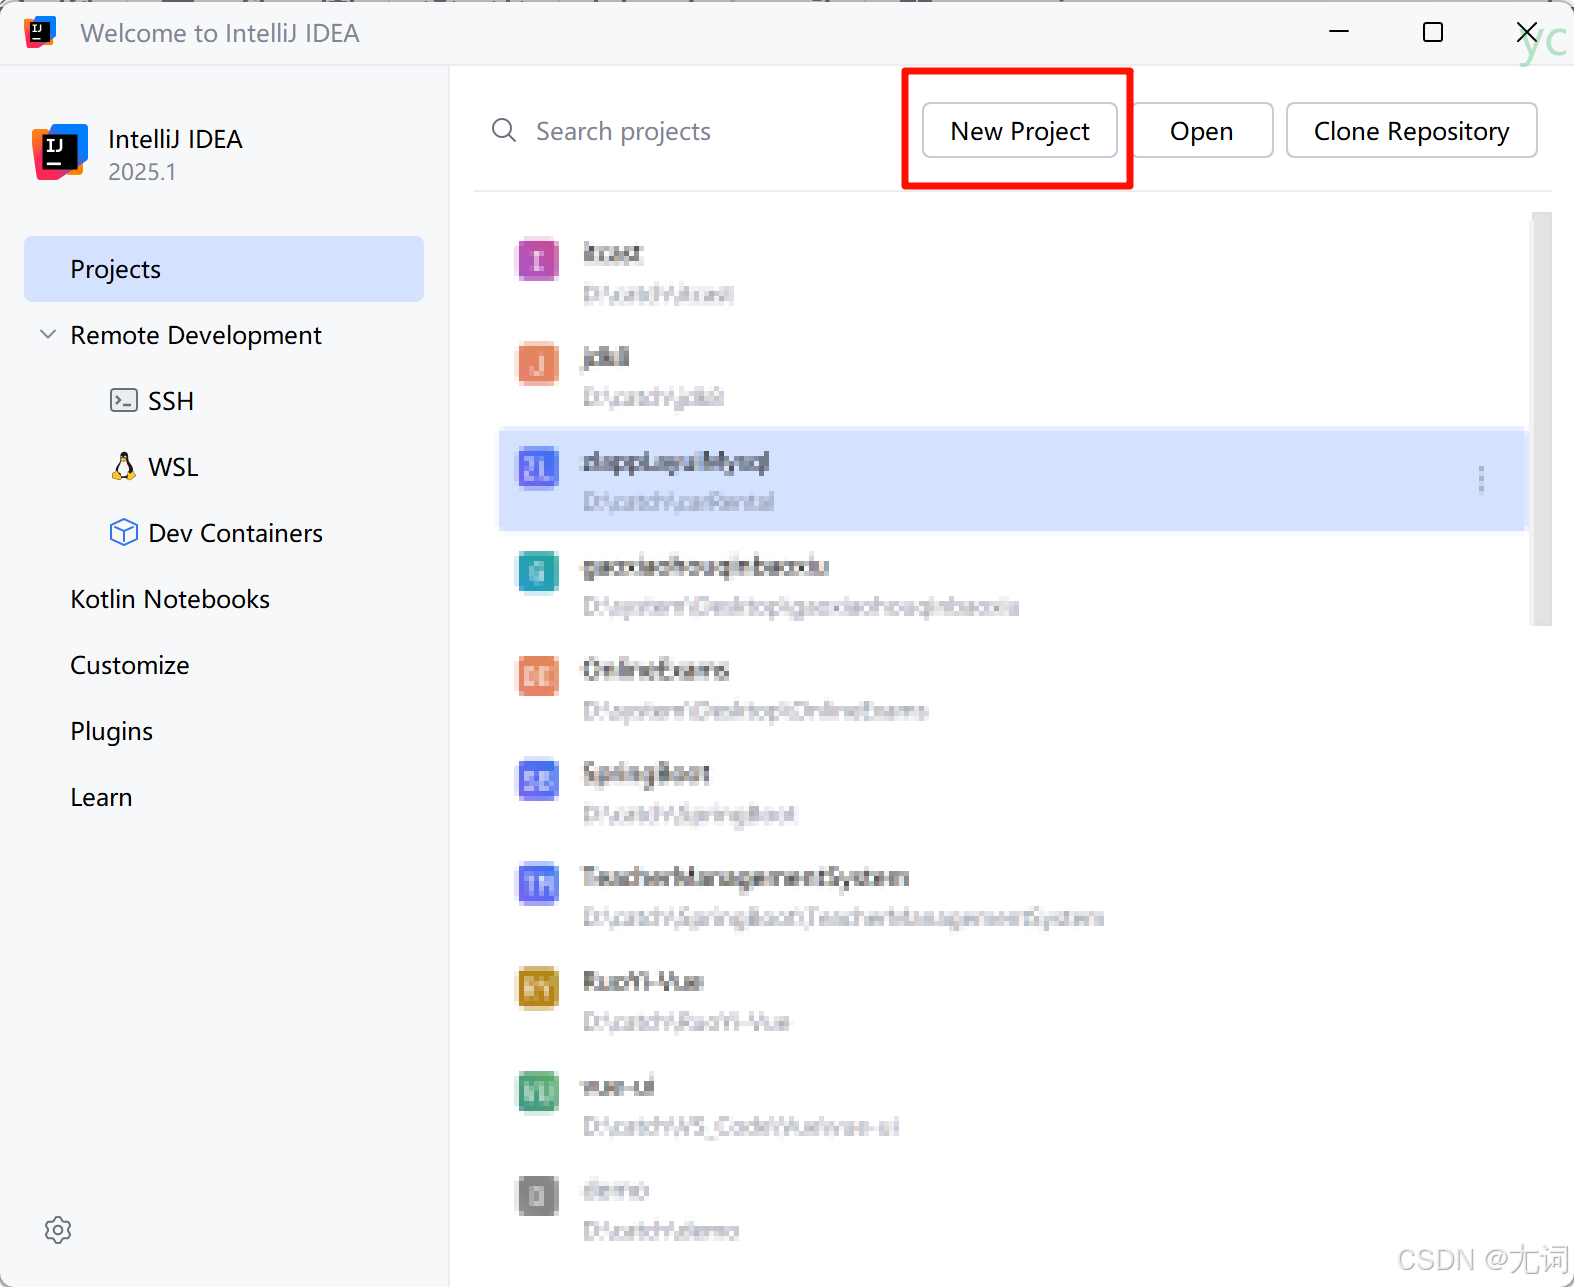Minimize the Welcome to IntelliJ IDEA window
Screen dimensions: 1574x1287
[1339, 32]
